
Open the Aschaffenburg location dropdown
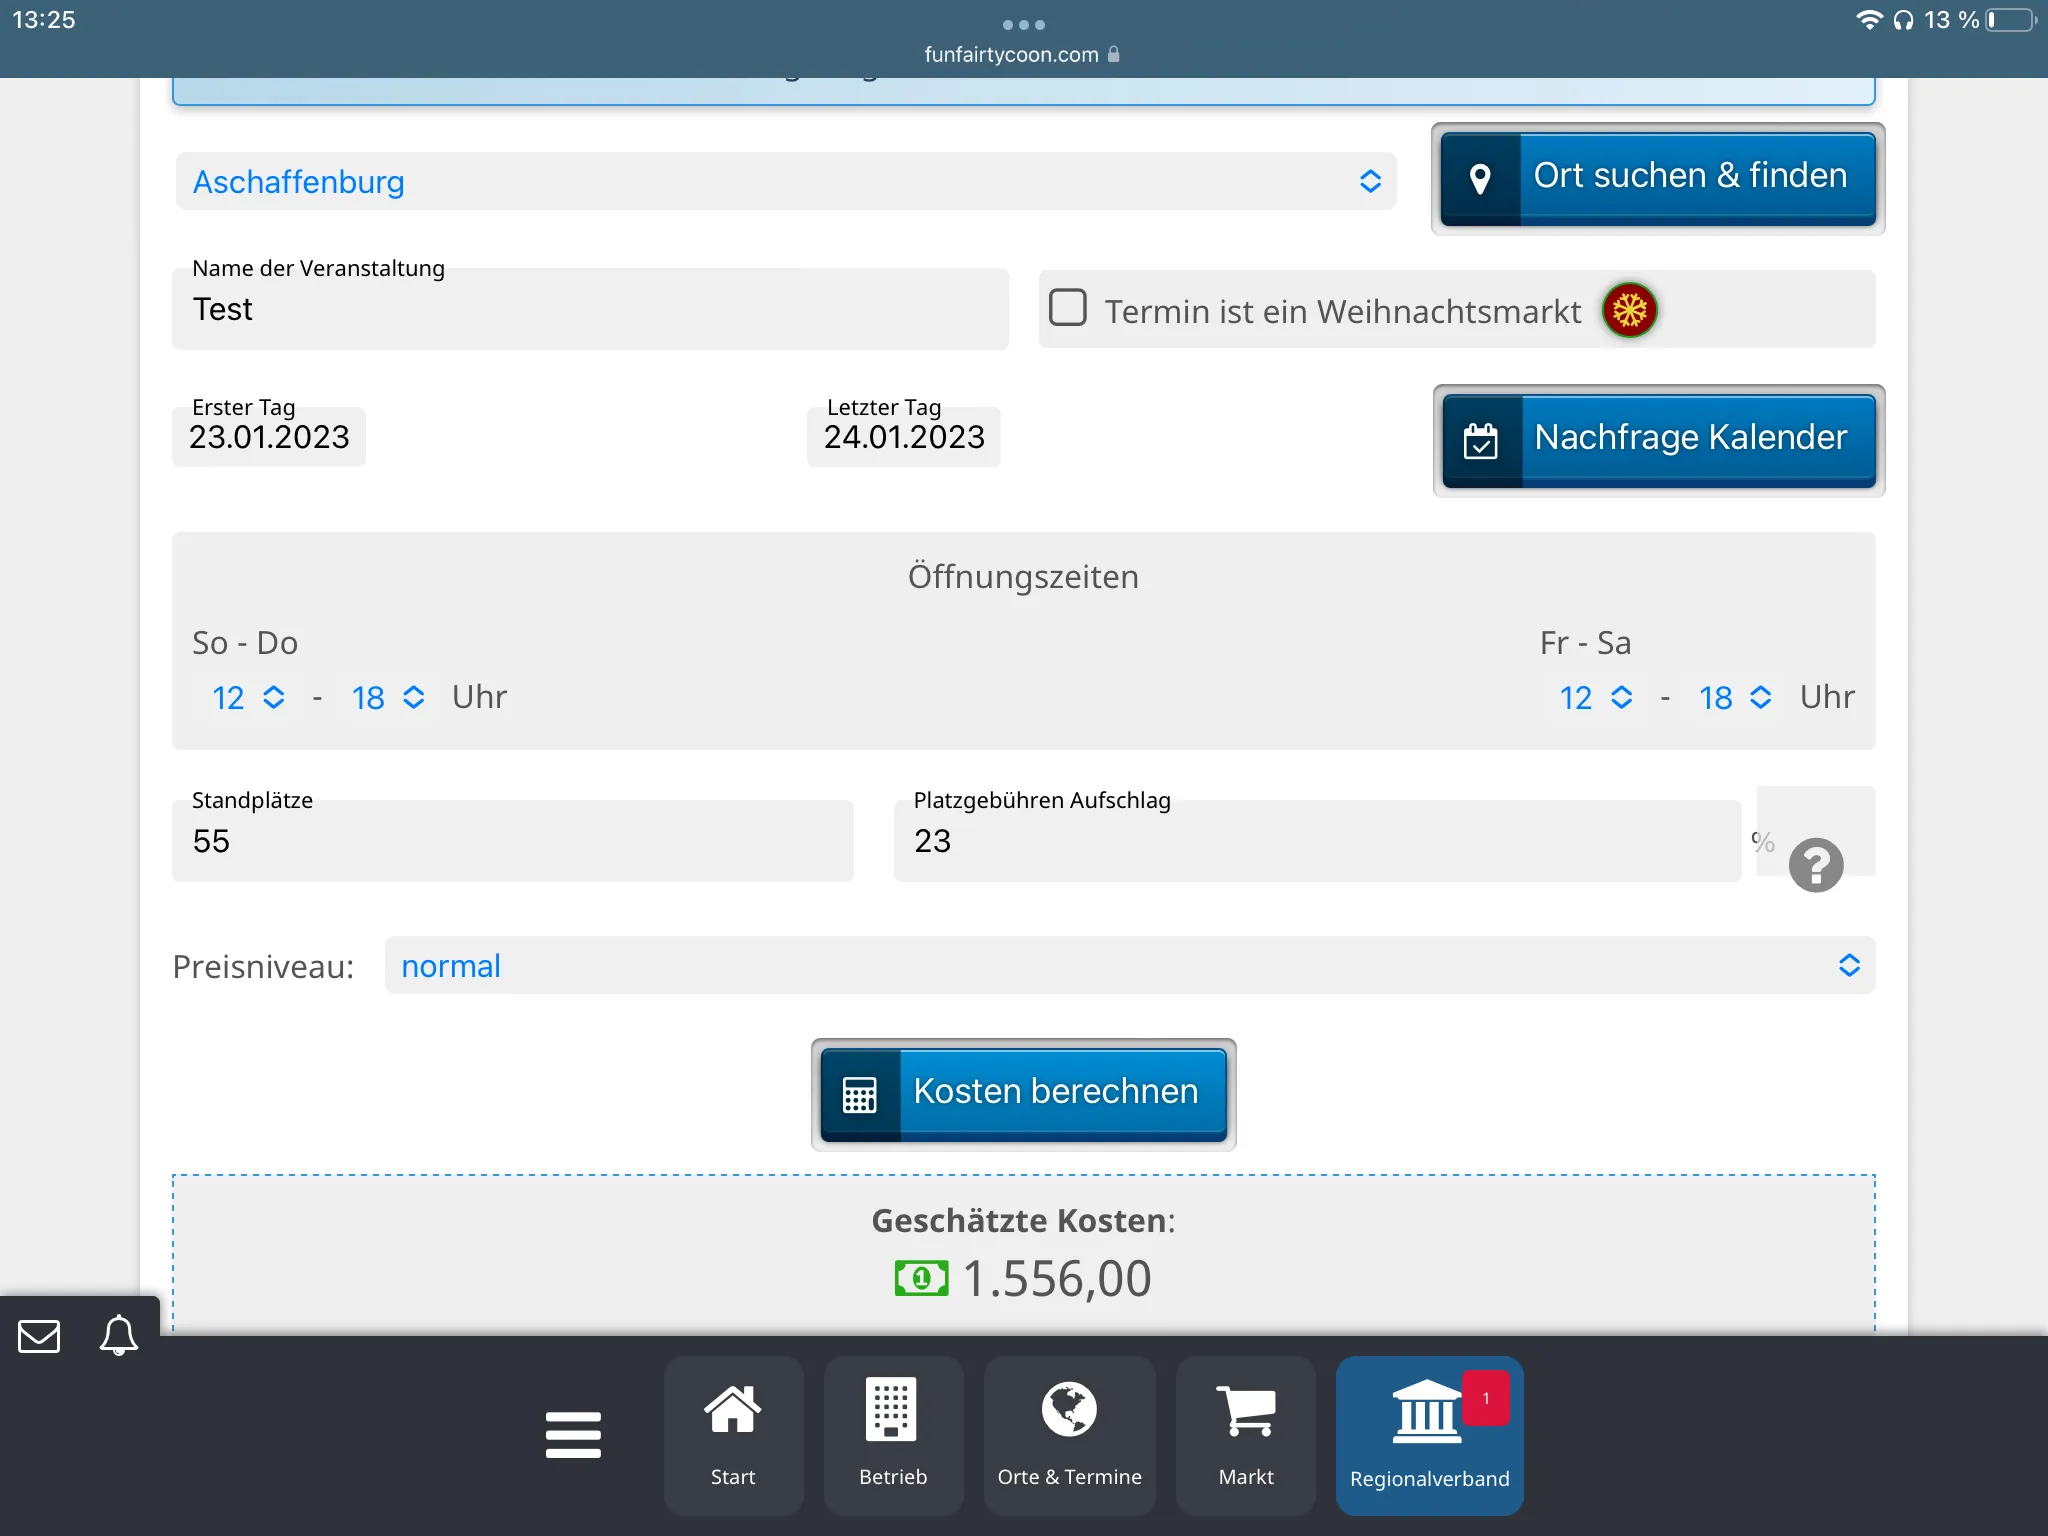pyautogui.click(x=785, y=182)
